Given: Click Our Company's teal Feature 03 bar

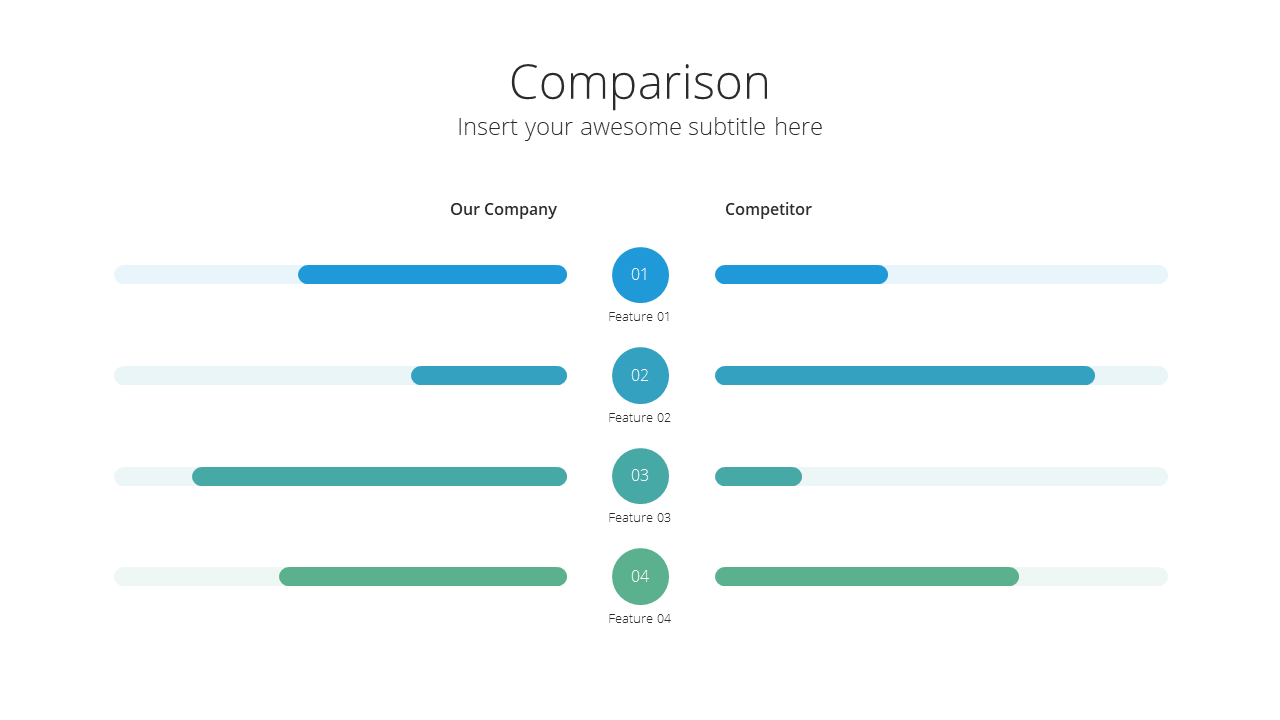Looking at the screenshot, I should (x=379, y=477).
